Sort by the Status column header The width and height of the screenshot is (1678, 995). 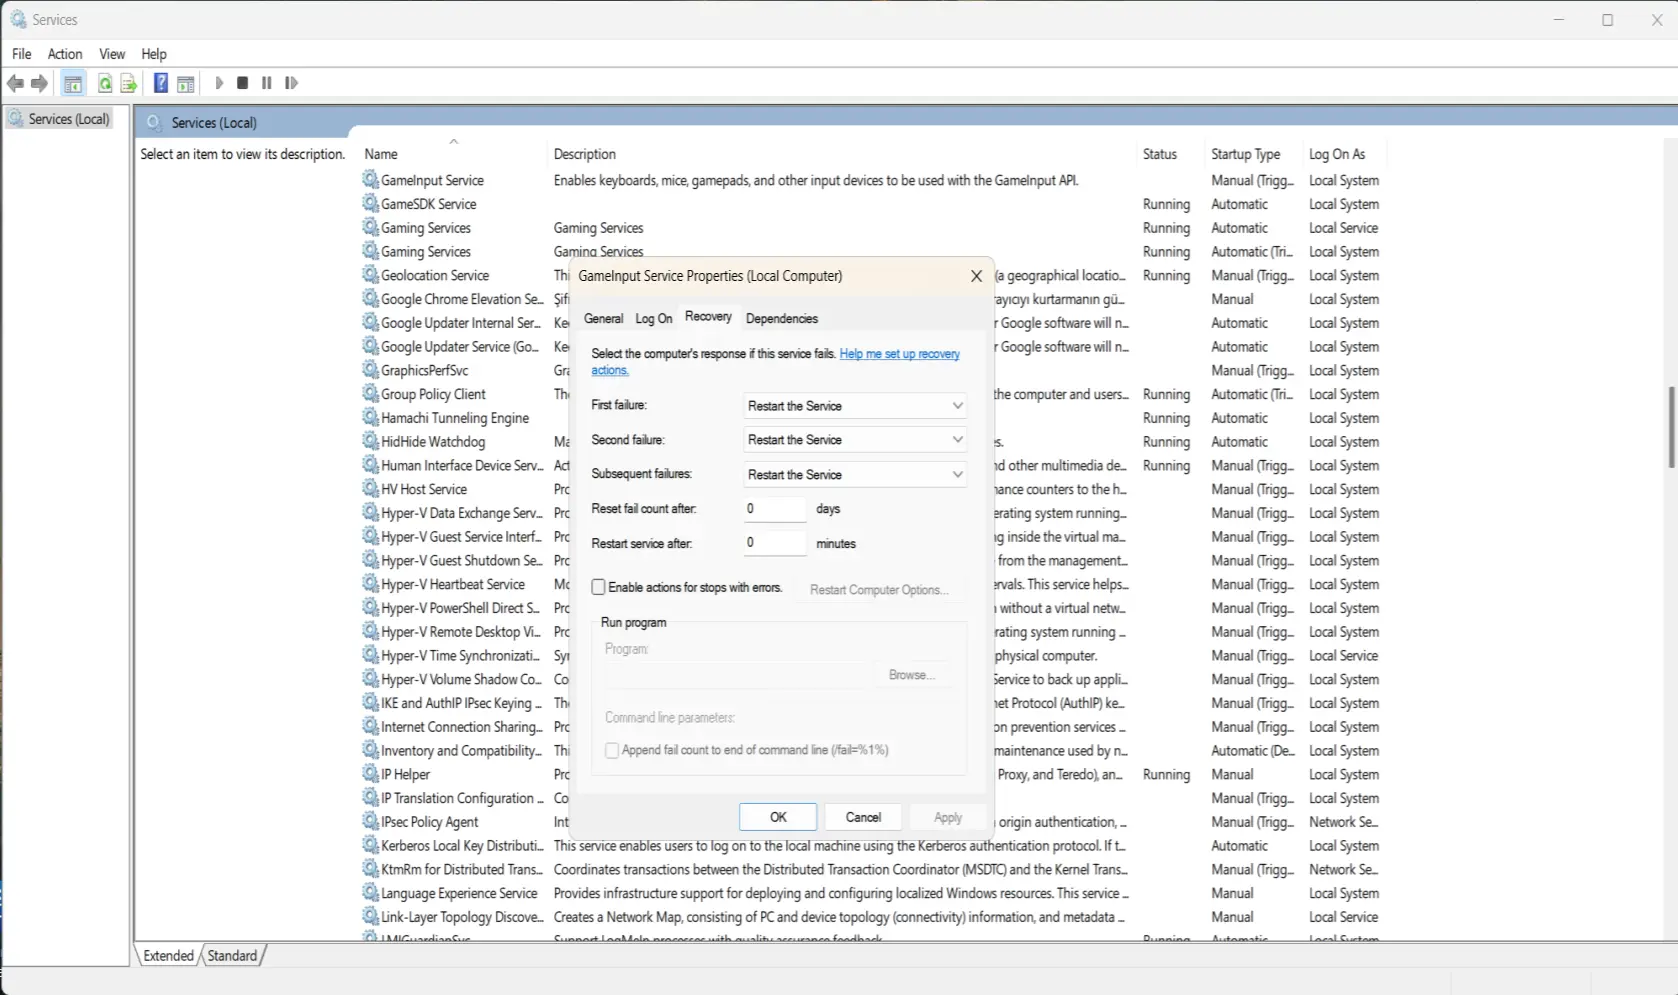click(x=1170, y=154)
